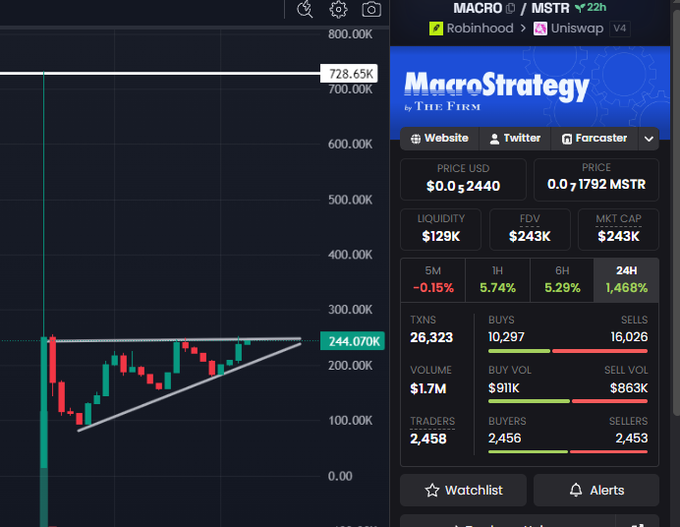Click the buys versus sells ratio bar
680x527 pixels.
click(568, 351)
